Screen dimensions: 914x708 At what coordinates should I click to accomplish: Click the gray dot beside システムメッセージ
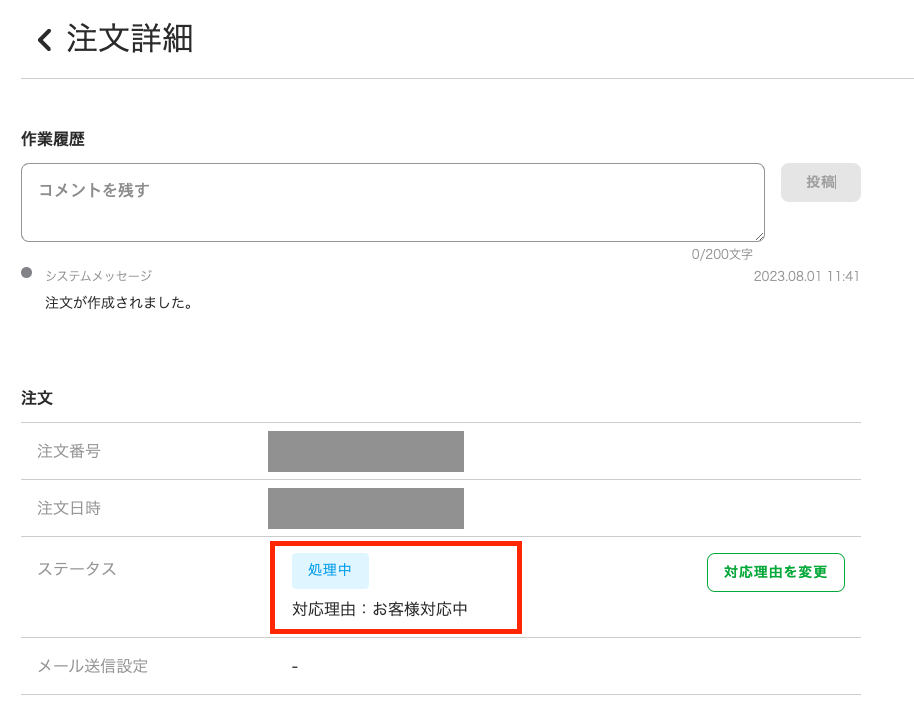tap(27, 273)
